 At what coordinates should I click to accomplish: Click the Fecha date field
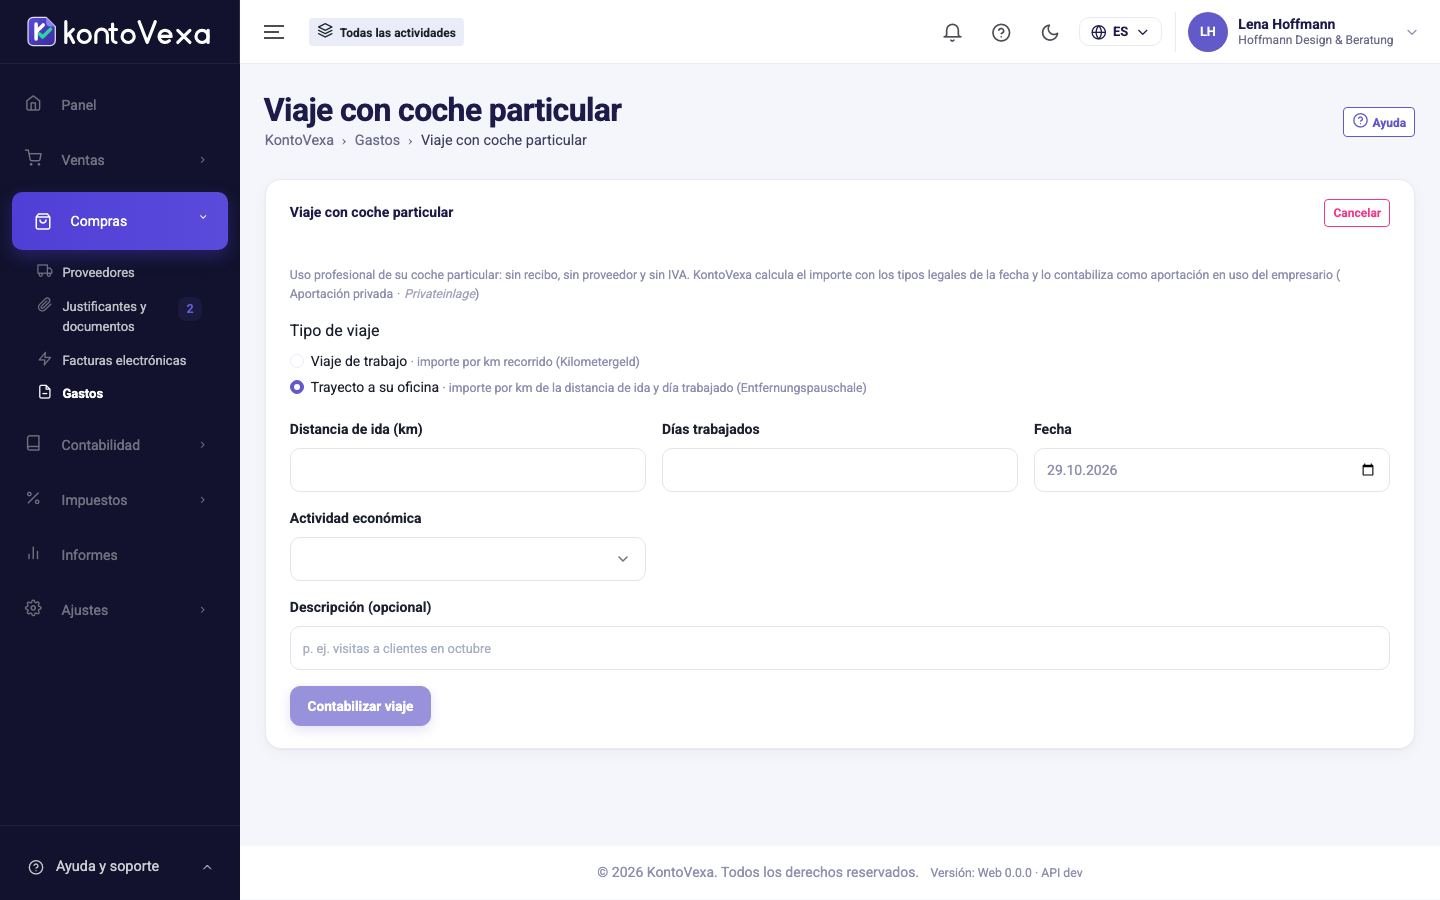pyautogui.click(x=1211, y=470)
